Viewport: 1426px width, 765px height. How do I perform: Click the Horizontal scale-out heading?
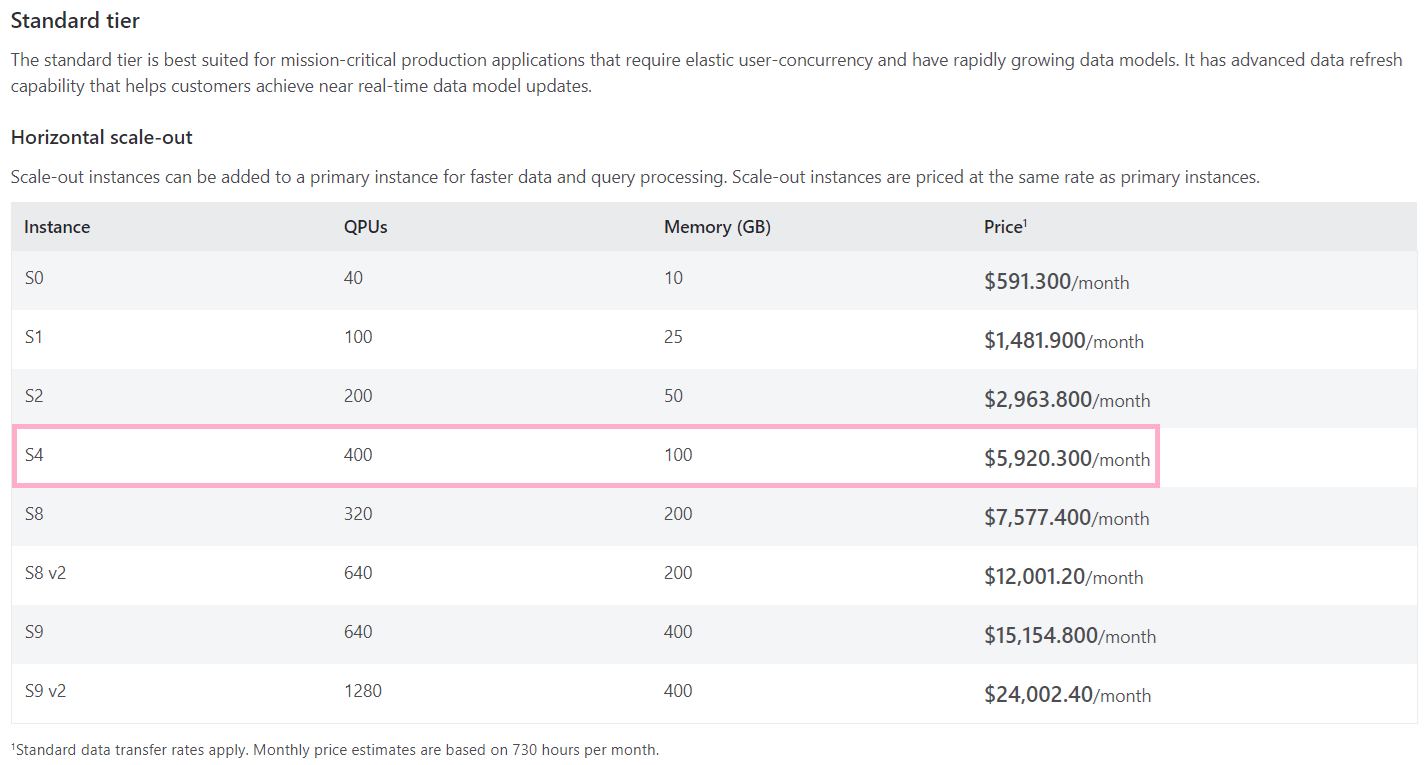[102, 137]
